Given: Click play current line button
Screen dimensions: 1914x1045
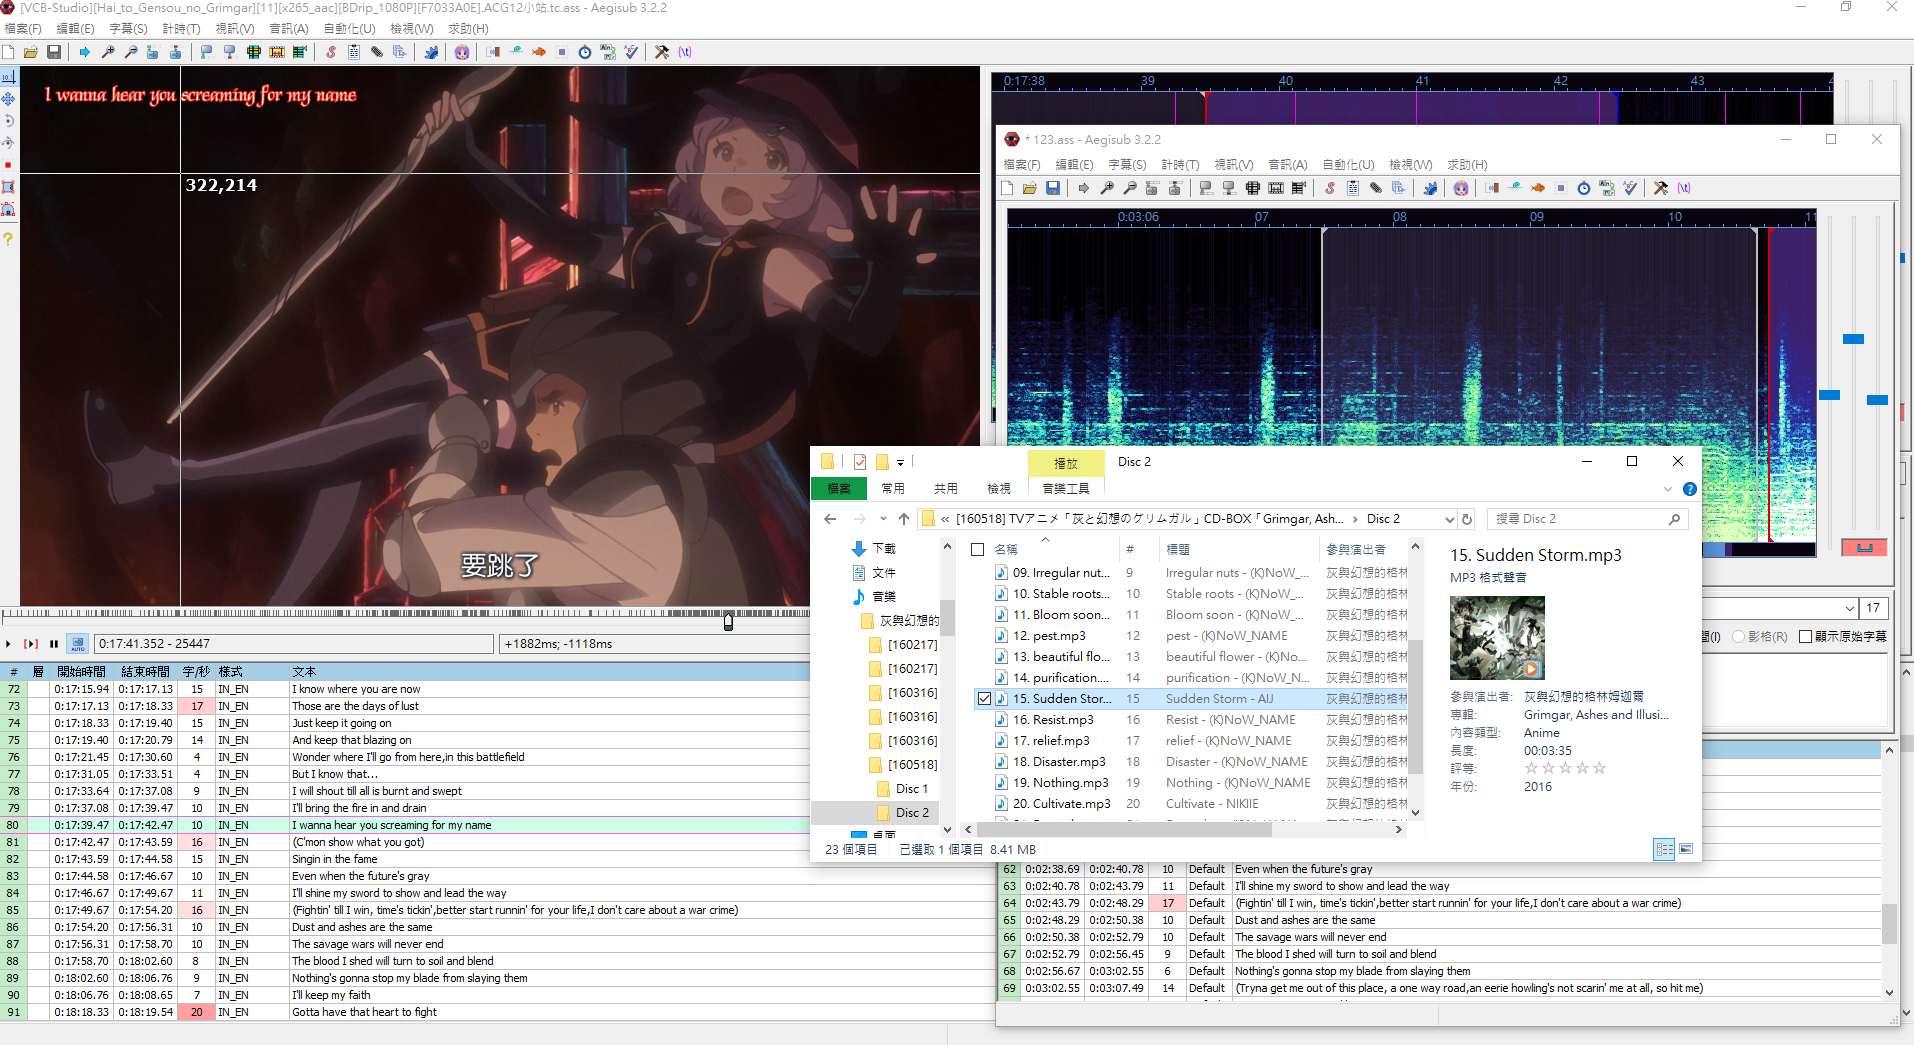Looking at the screenshot, I should [x=31, y=644].
